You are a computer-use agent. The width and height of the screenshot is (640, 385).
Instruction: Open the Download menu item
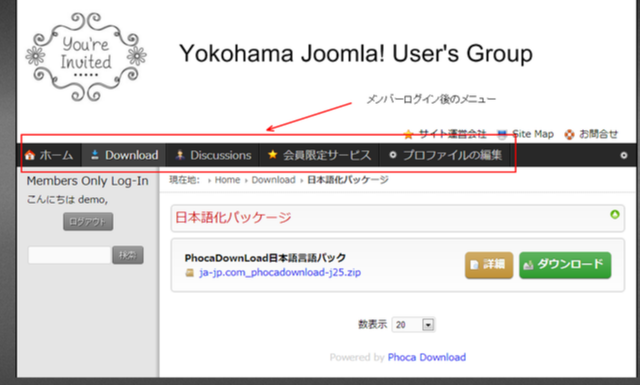(124, 155)
